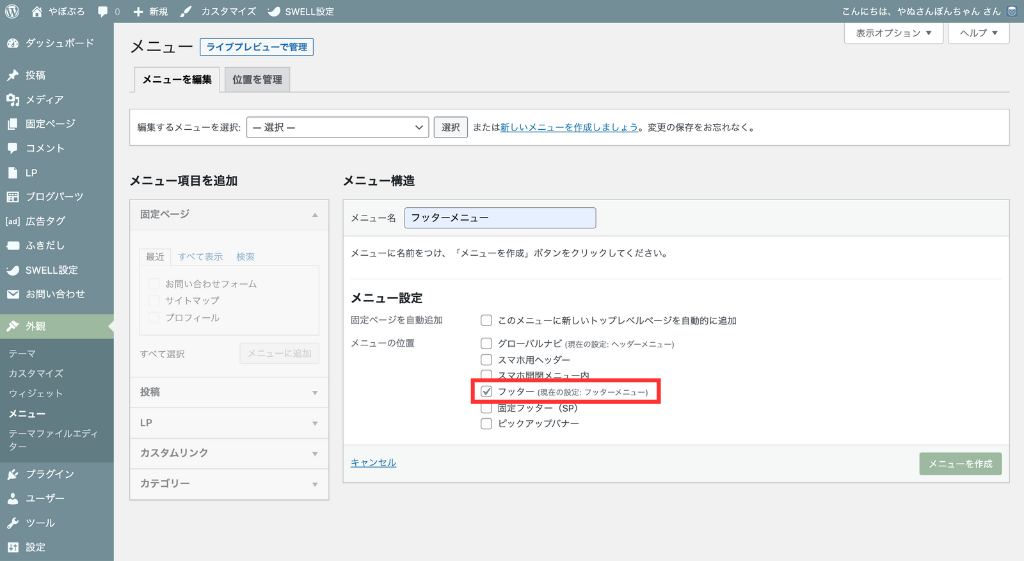The width and height of the screenshot is (1024, 561).
Task: Open the 編集するメニューを選択 dropdown
Action: coord(337,127)
